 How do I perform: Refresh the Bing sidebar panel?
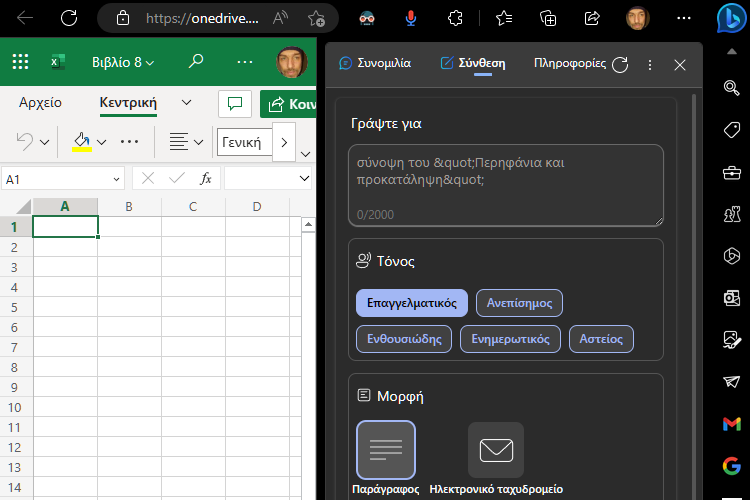[x=620, y=65]
